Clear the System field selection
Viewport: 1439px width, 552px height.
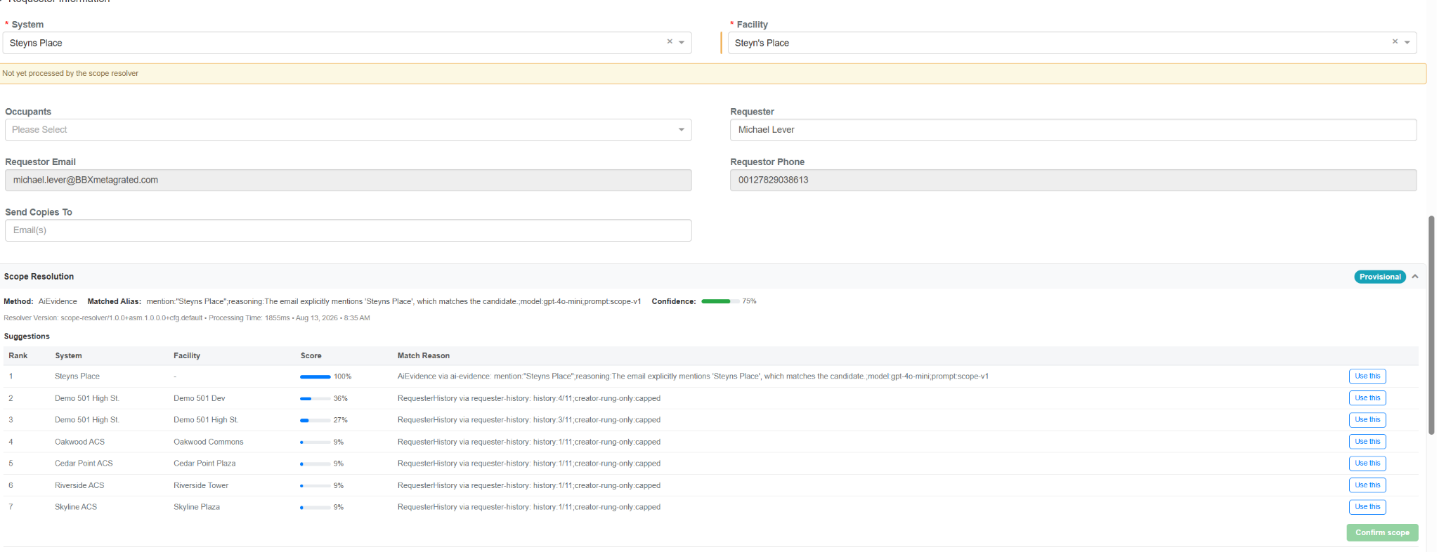pyautogui.click(x=670, y=42)
